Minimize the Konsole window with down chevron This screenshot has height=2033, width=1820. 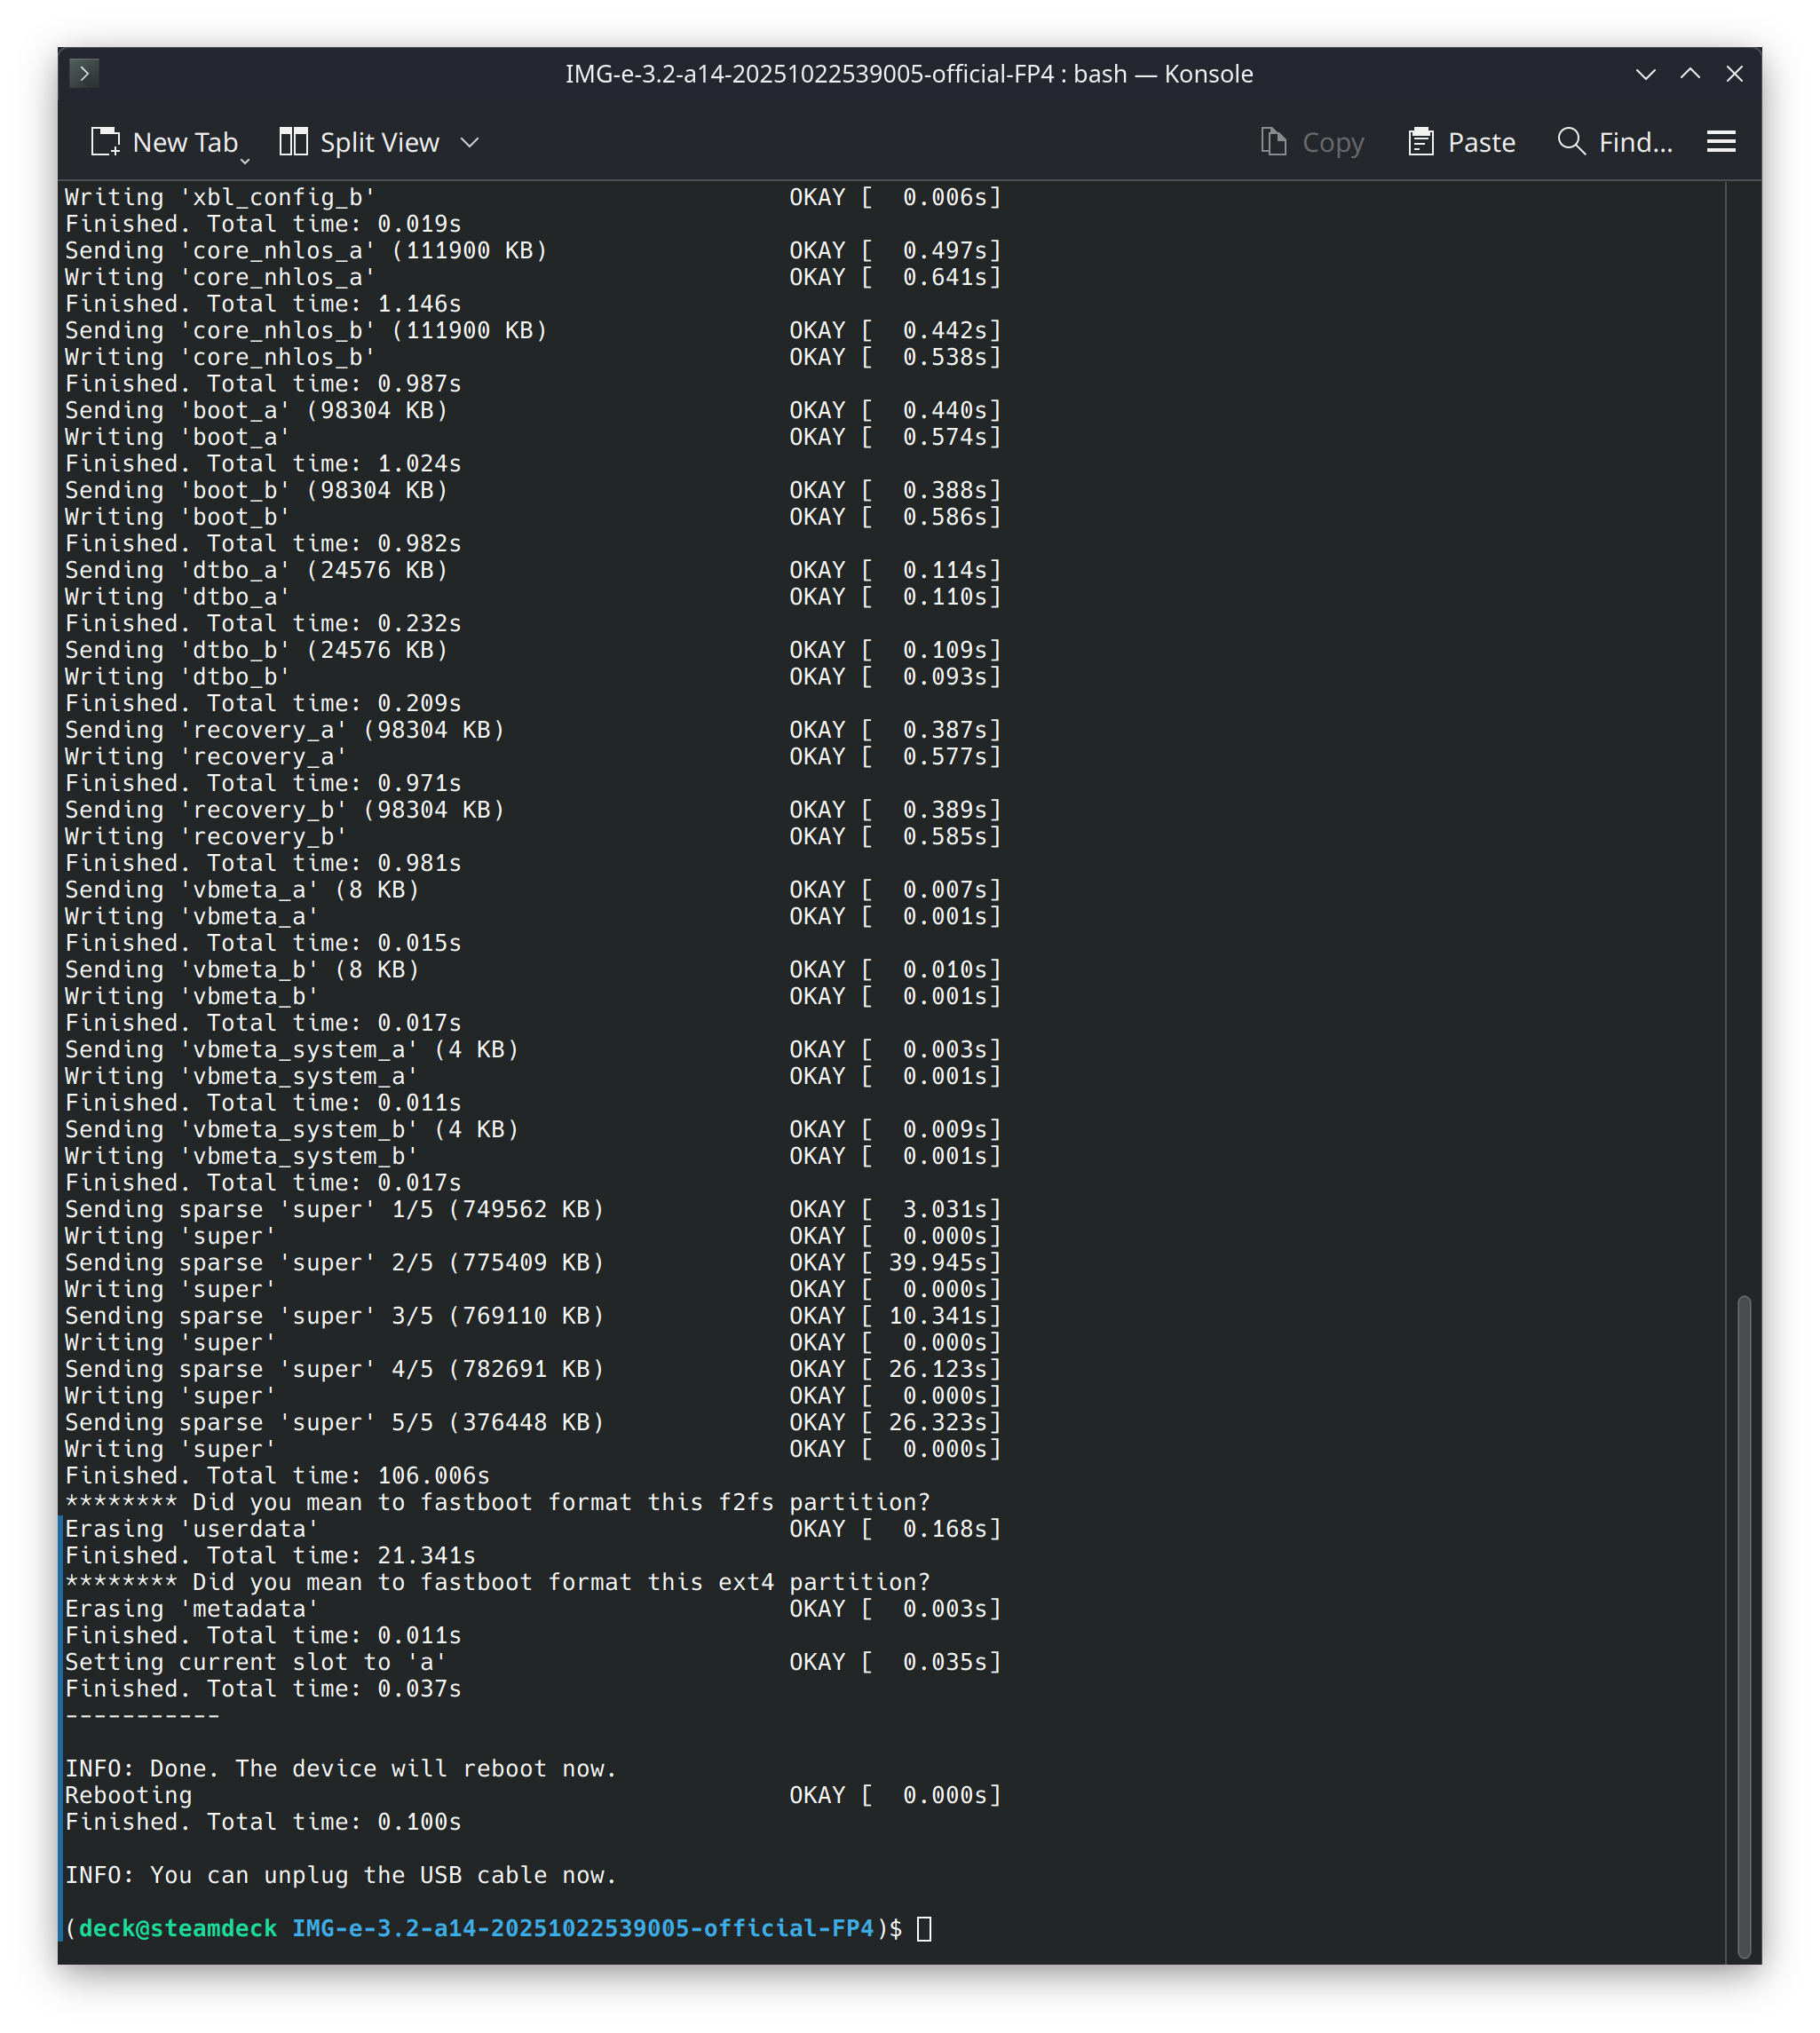pos(1645,74)
